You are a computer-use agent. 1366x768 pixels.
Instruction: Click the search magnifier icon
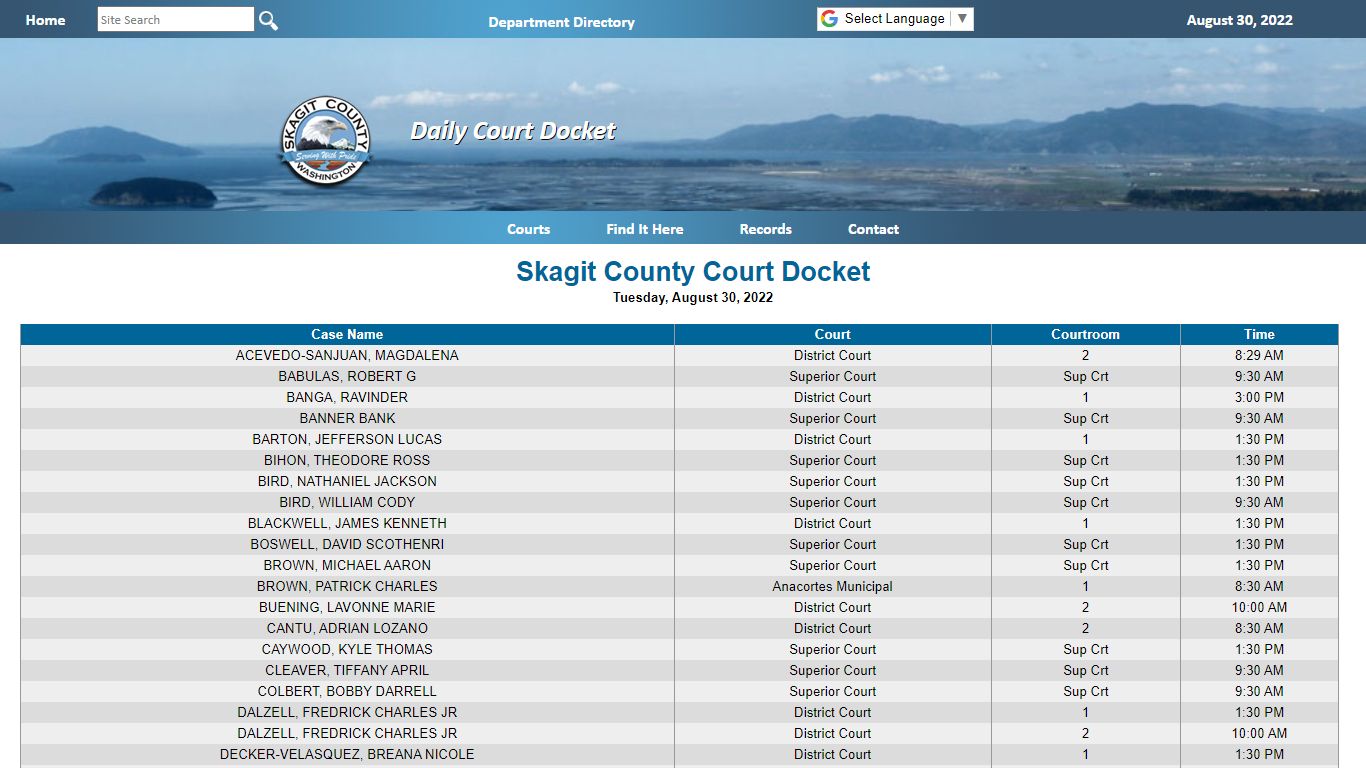coord(268,20)
